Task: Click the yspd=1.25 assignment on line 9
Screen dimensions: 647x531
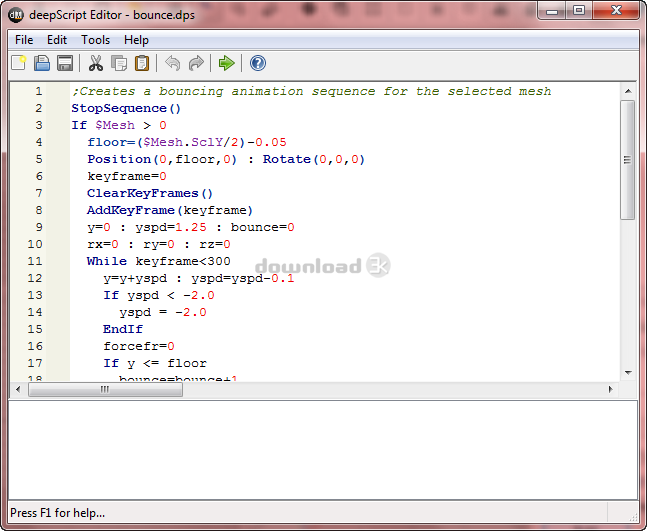Action: point(171,227)
